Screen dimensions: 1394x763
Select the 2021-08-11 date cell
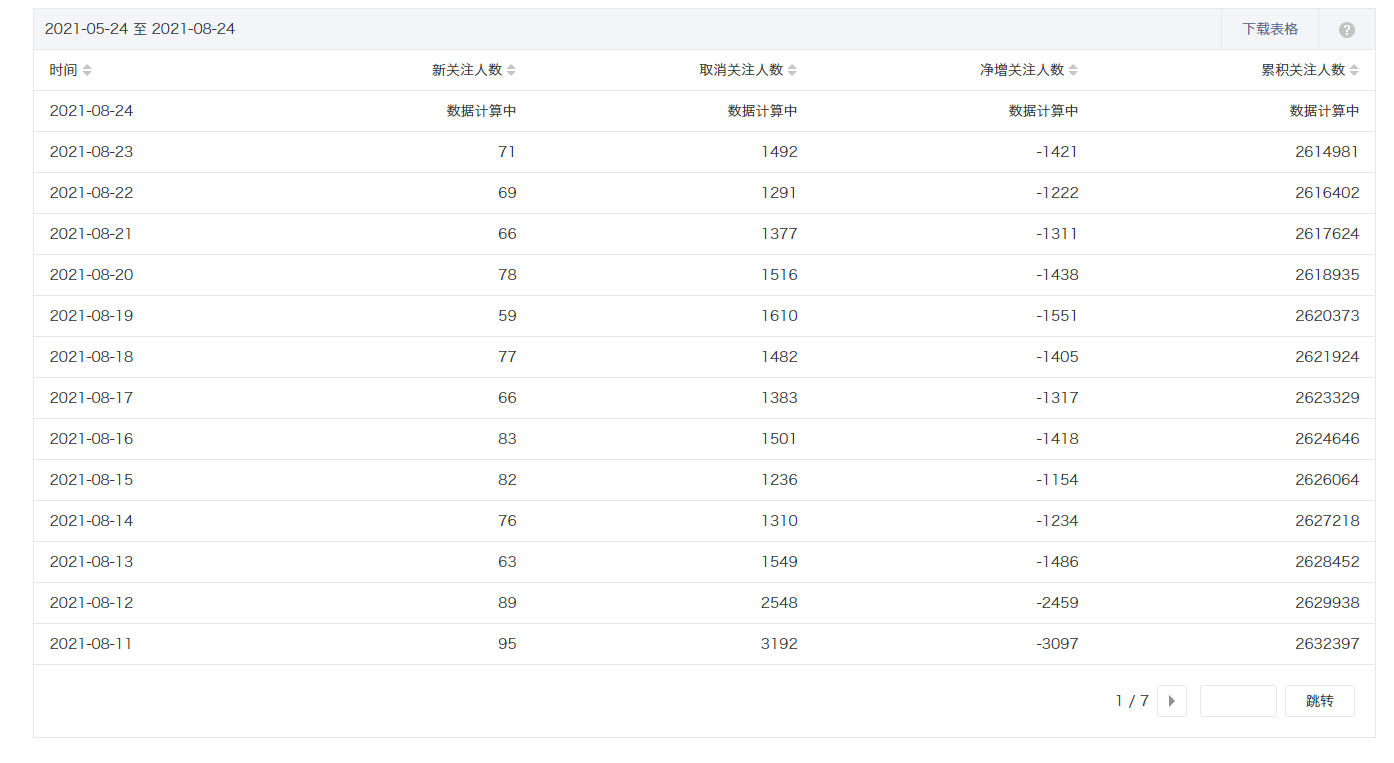tap(91, 644)
